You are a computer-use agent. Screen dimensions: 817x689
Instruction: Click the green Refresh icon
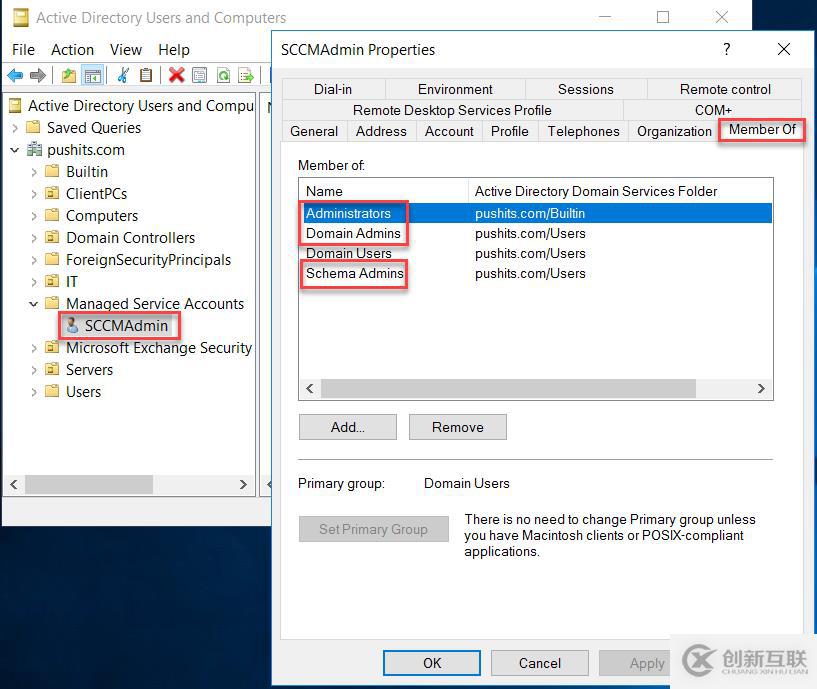[x=224, y=76]
